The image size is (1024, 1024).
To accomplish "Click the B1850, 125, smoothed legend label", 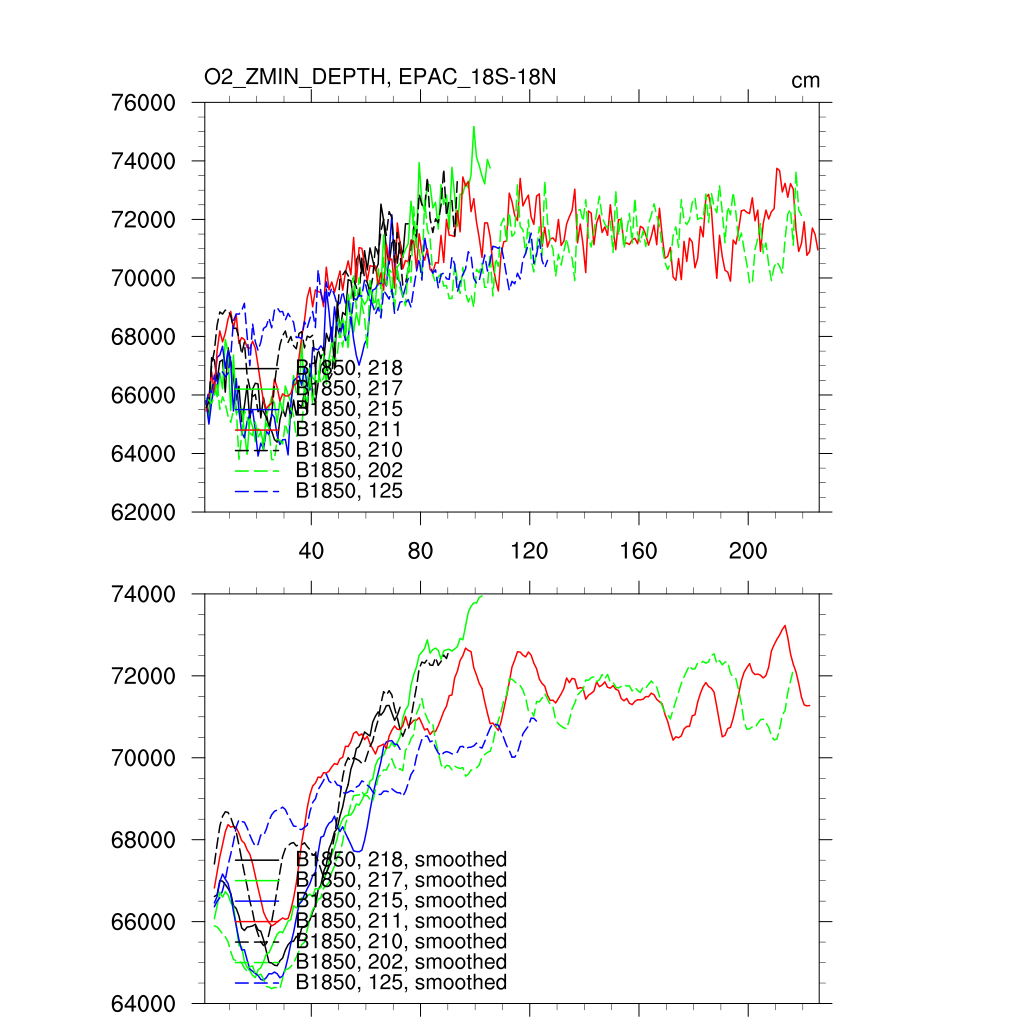I will click(401, 982).
